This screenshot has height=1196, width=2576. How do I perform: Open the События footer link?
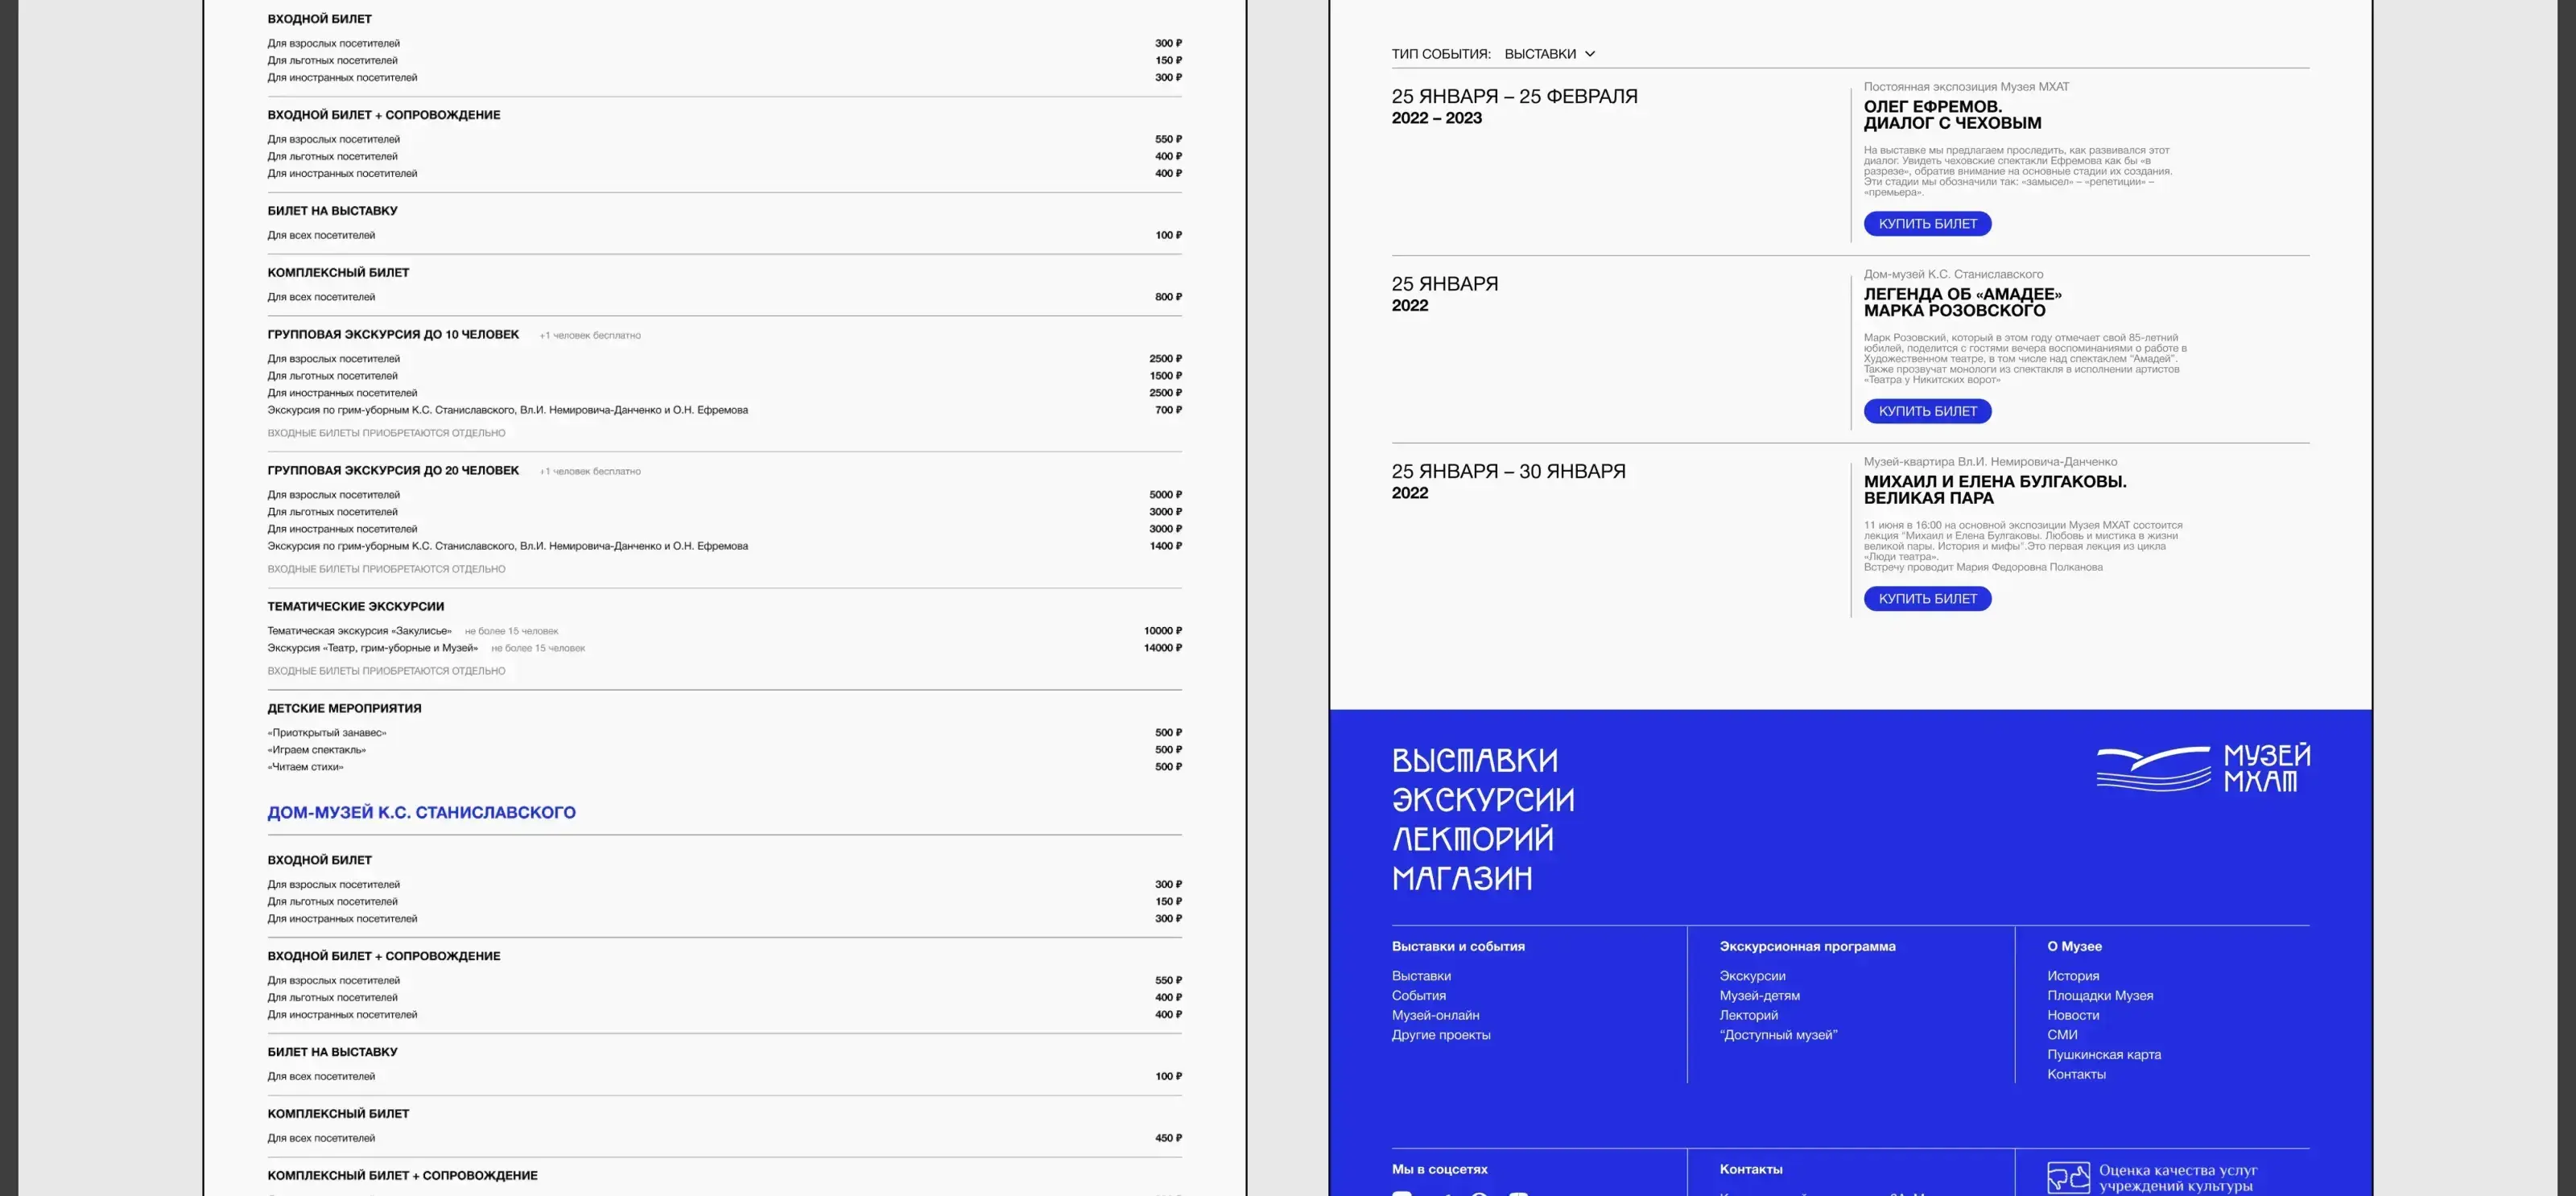(x=1418, y=996)
